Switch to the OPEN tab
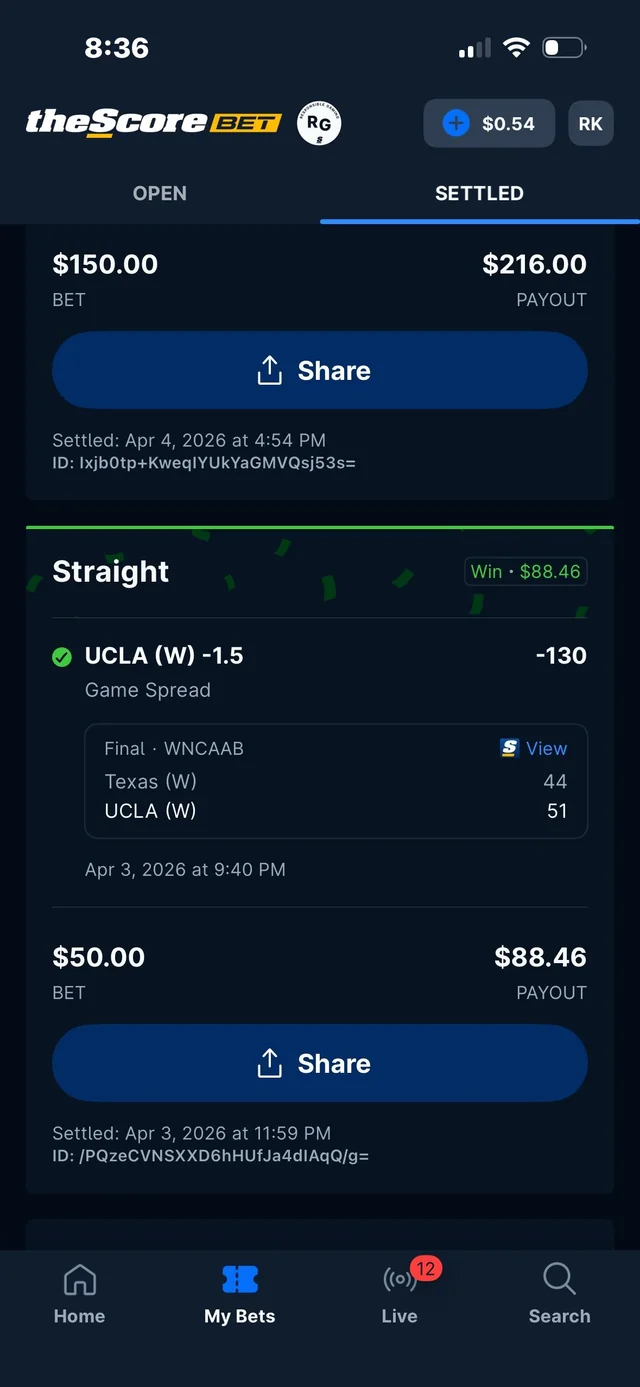The image size is (640, 1387). [159, 193]
